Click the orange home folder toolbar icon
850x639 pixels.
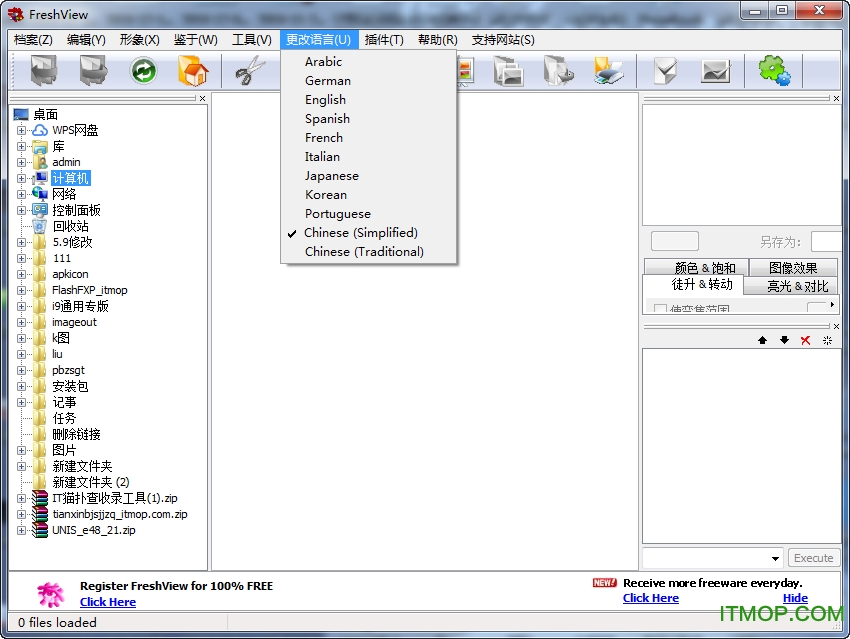[x=192, y=71]
